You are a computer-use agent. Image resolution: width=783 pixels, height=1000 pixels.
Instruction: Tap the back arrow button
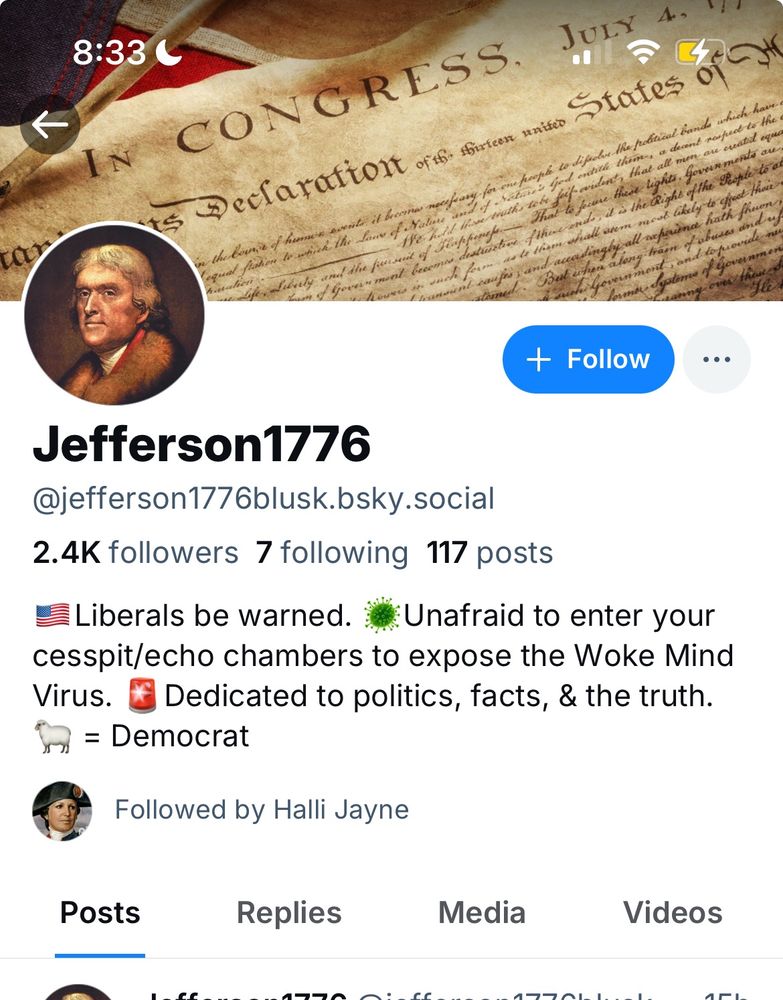point(50,124)
